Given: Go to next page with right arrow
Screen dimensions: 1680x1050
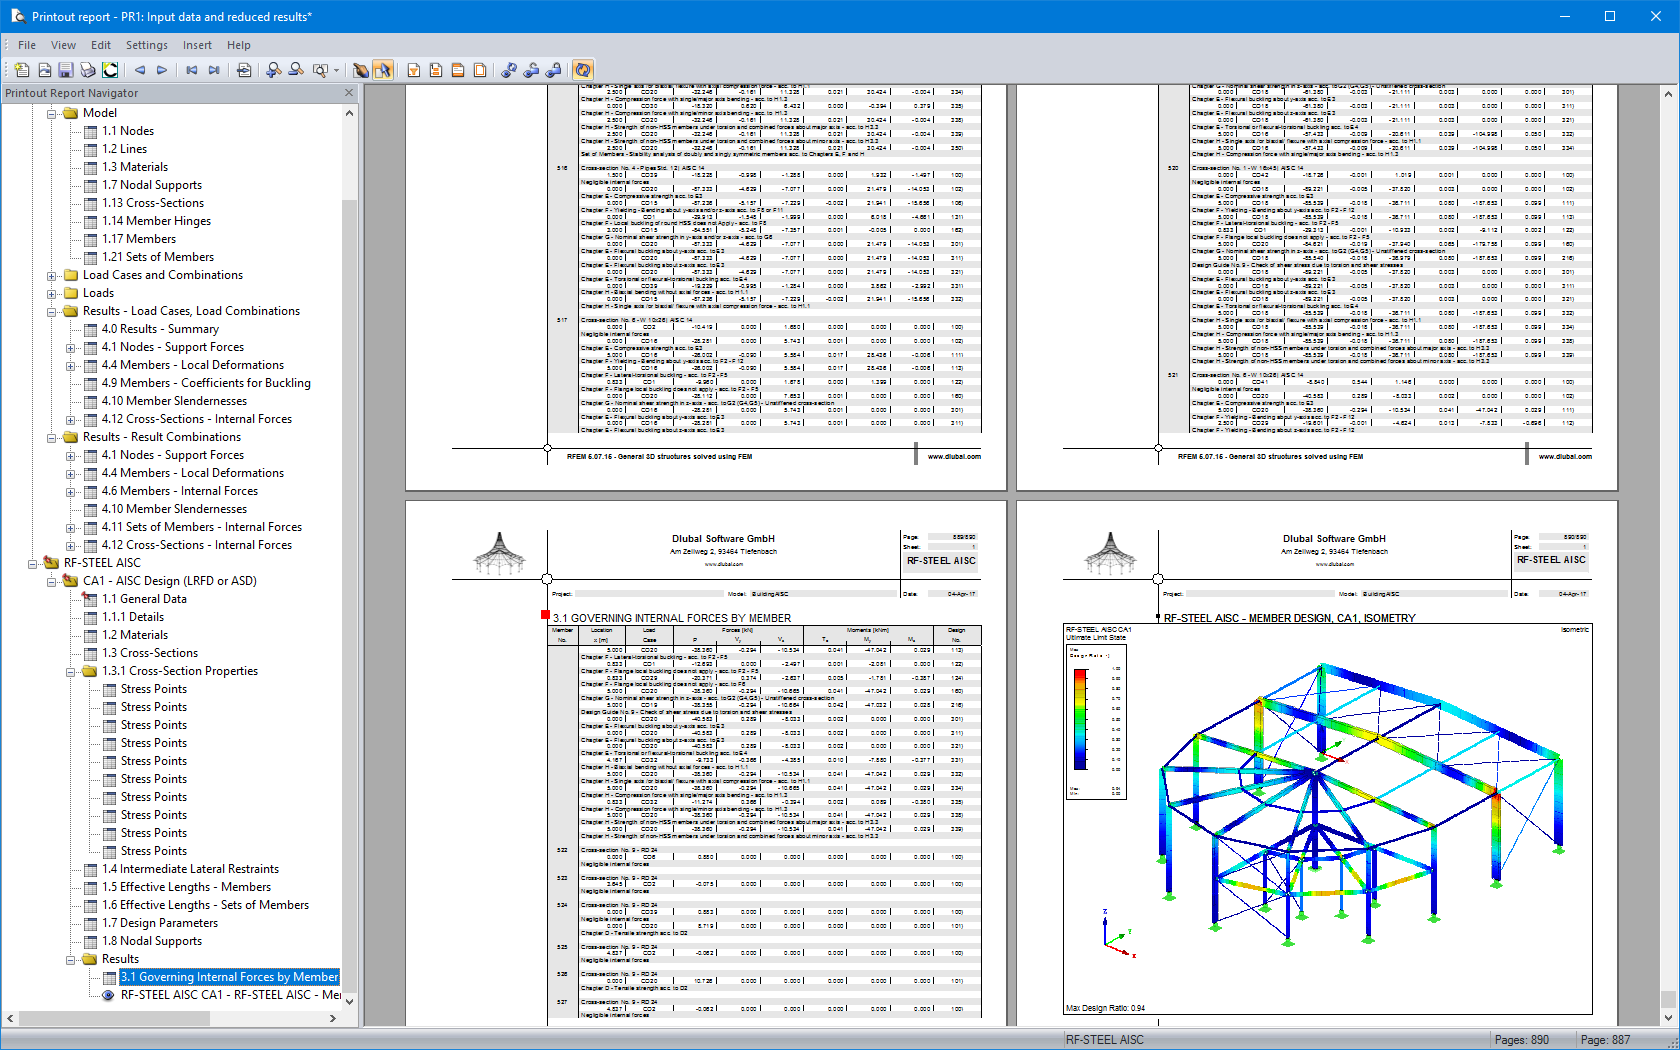Looking at the screenshot, I should 162,70.
